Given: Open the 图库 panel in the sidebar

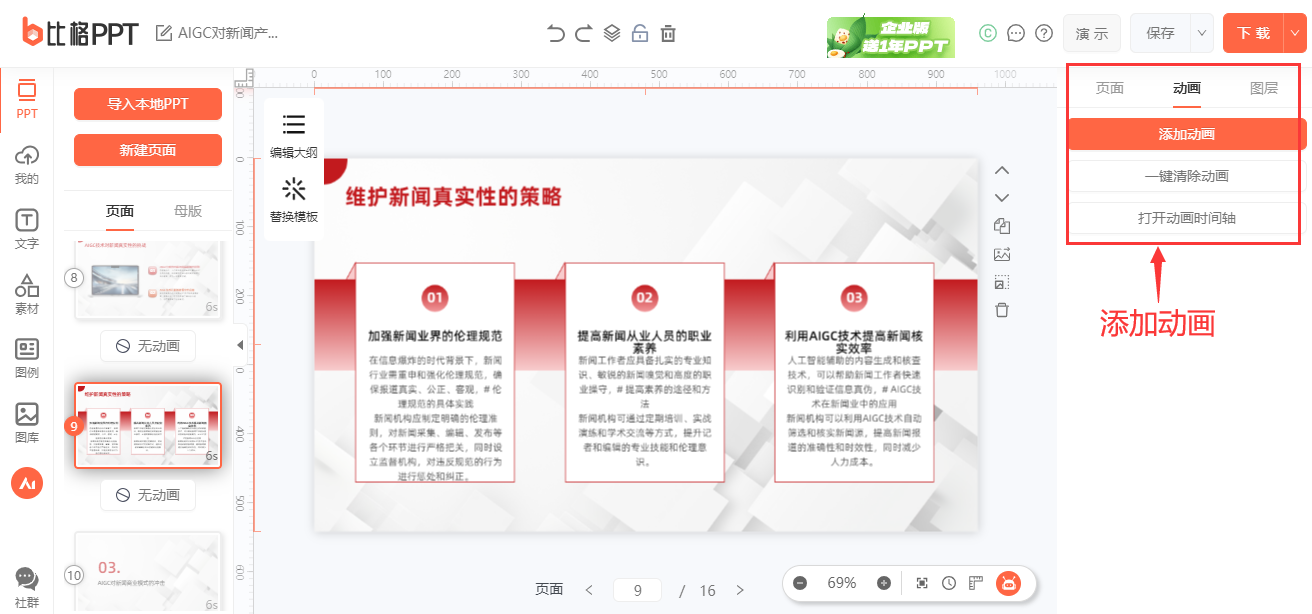Looking at the screenshot, I should tap(26, 420).
